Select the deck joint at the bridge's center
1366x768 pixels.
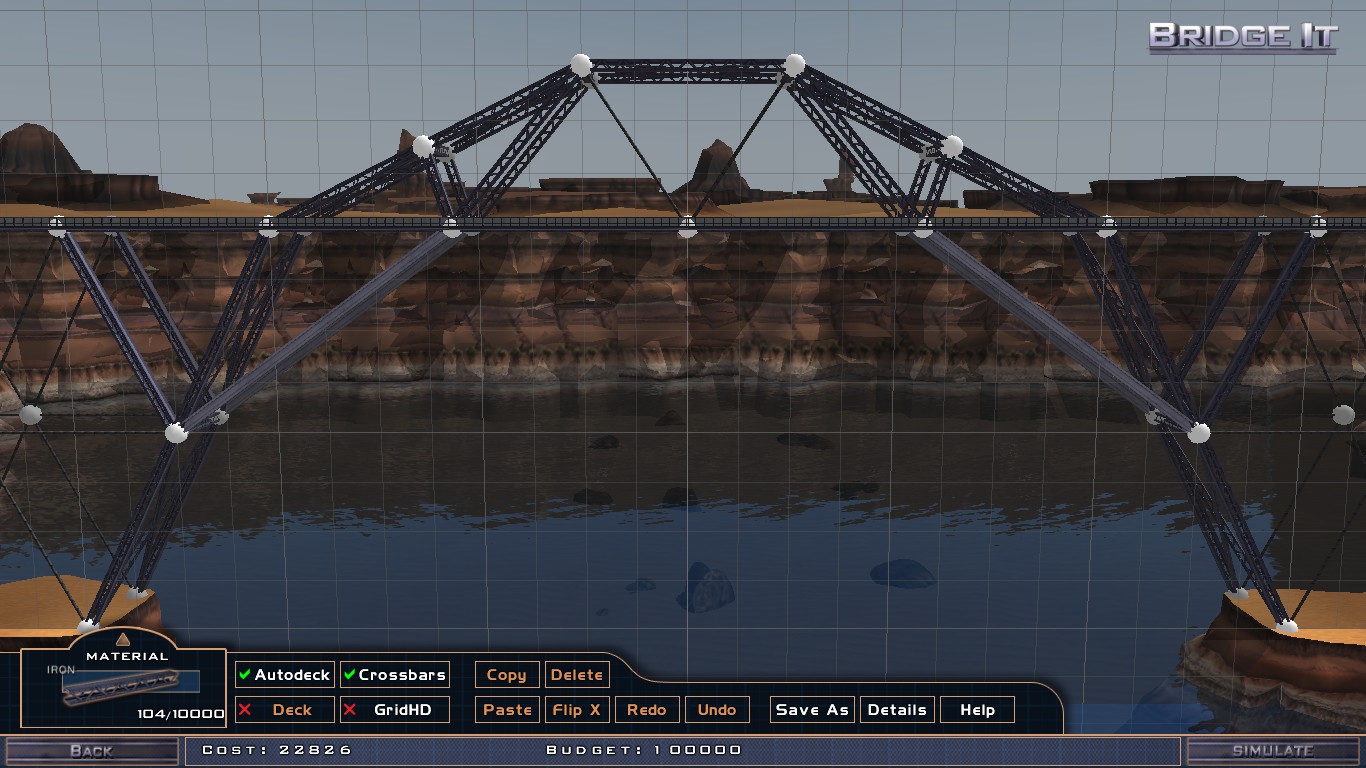click(687, 226)
